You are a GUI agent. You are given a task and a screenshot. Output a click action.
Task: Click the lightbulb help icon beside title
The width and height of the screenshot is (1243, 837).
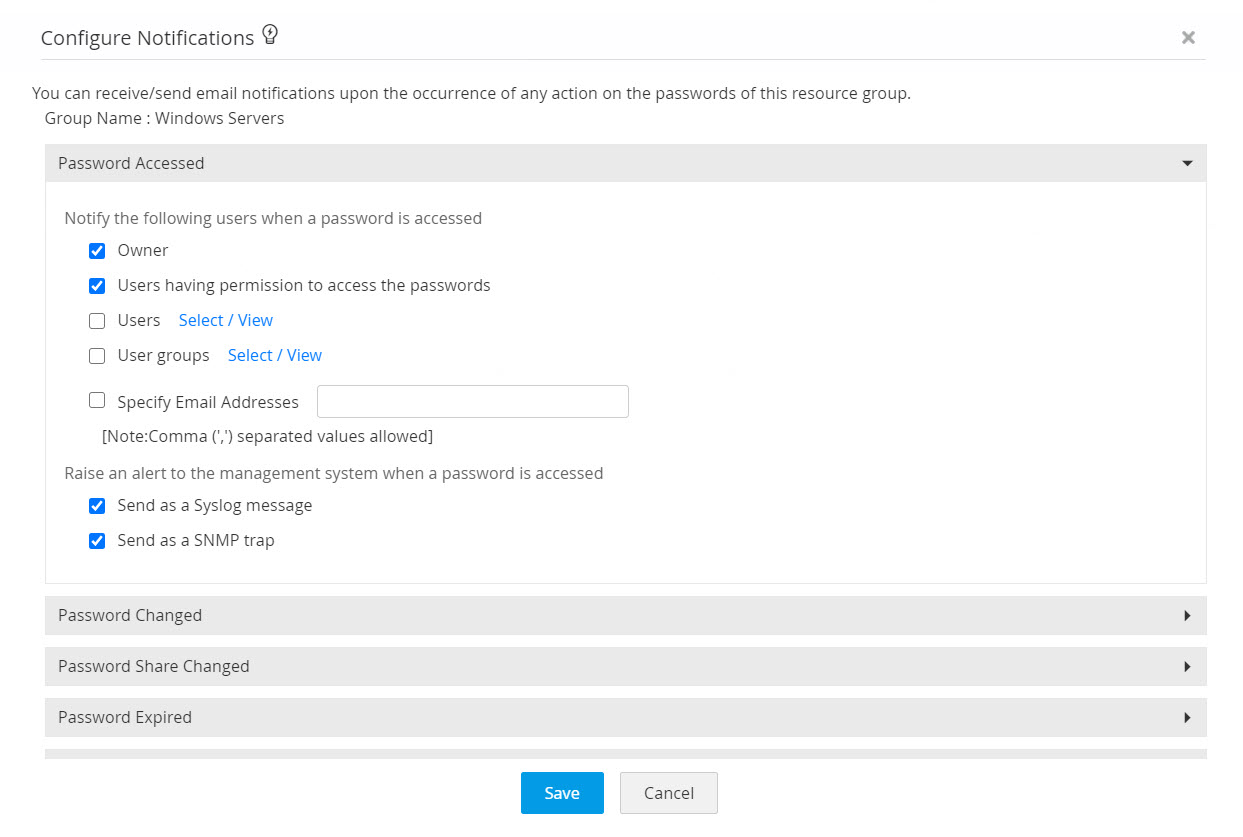click(x=270, y=36)
